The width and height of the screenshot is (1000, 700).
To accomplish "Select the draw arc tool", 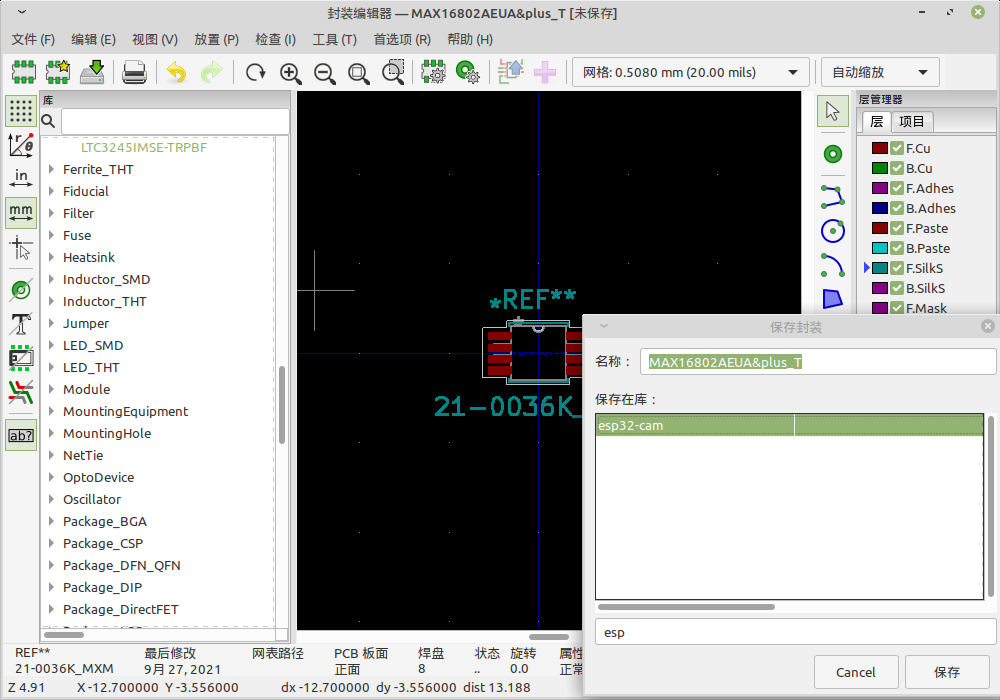I will tap(832, 265).
